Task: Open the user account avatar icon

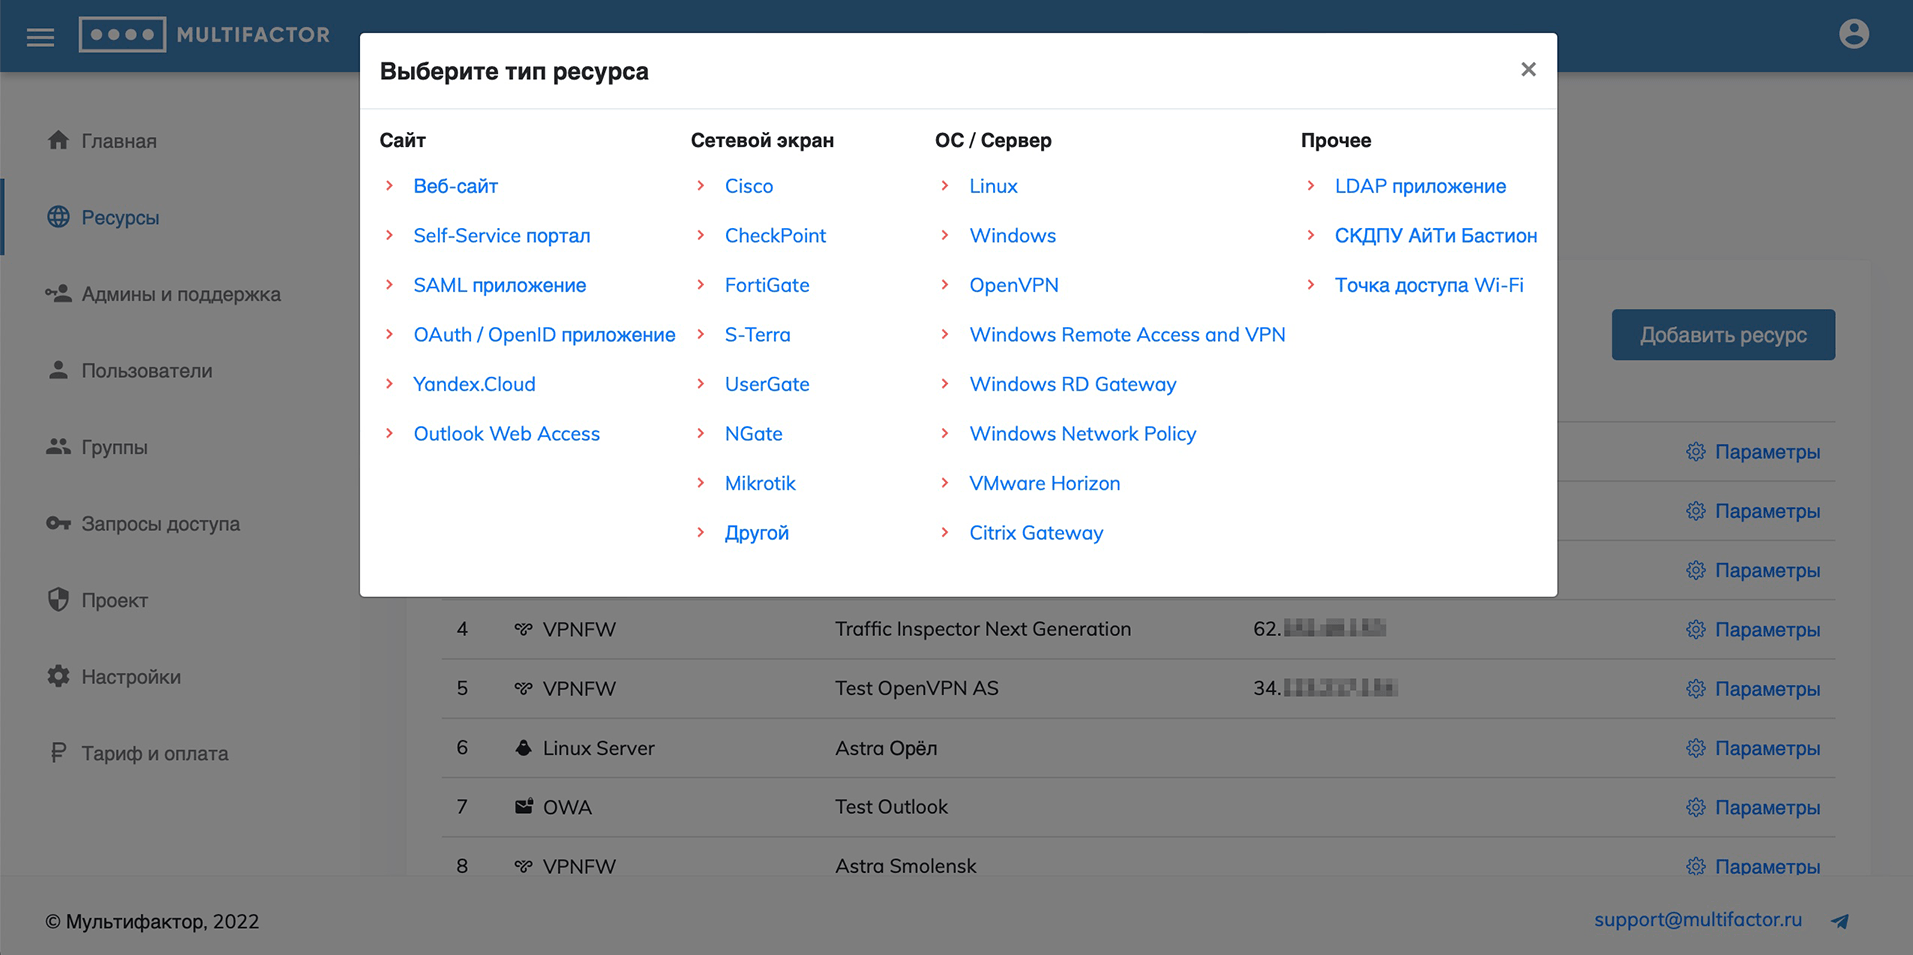Action: pyautogui.click(x=1853, y=34)
